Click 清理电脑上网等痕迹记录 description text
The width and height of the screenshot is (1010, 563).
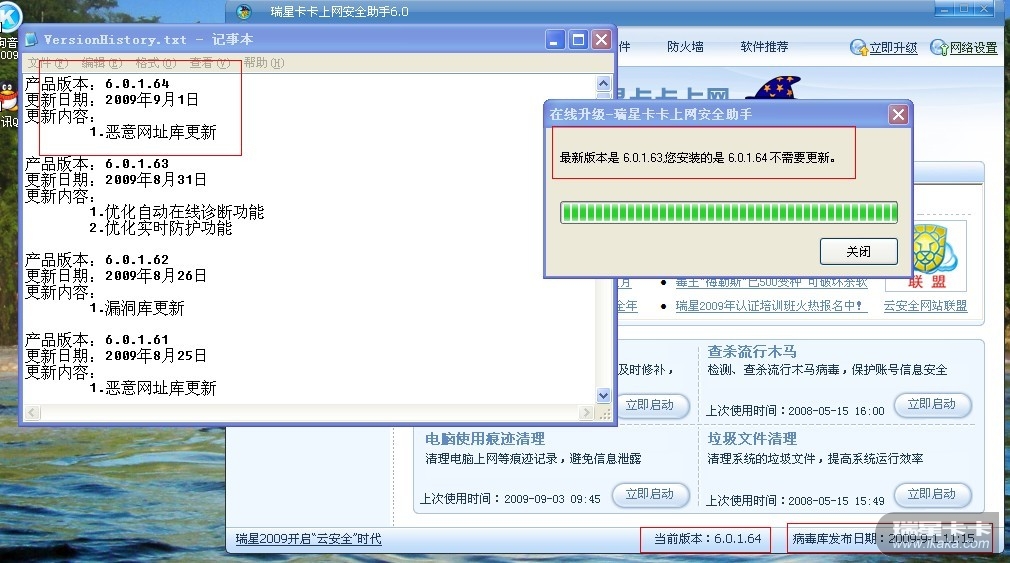(x=533, y=459)
